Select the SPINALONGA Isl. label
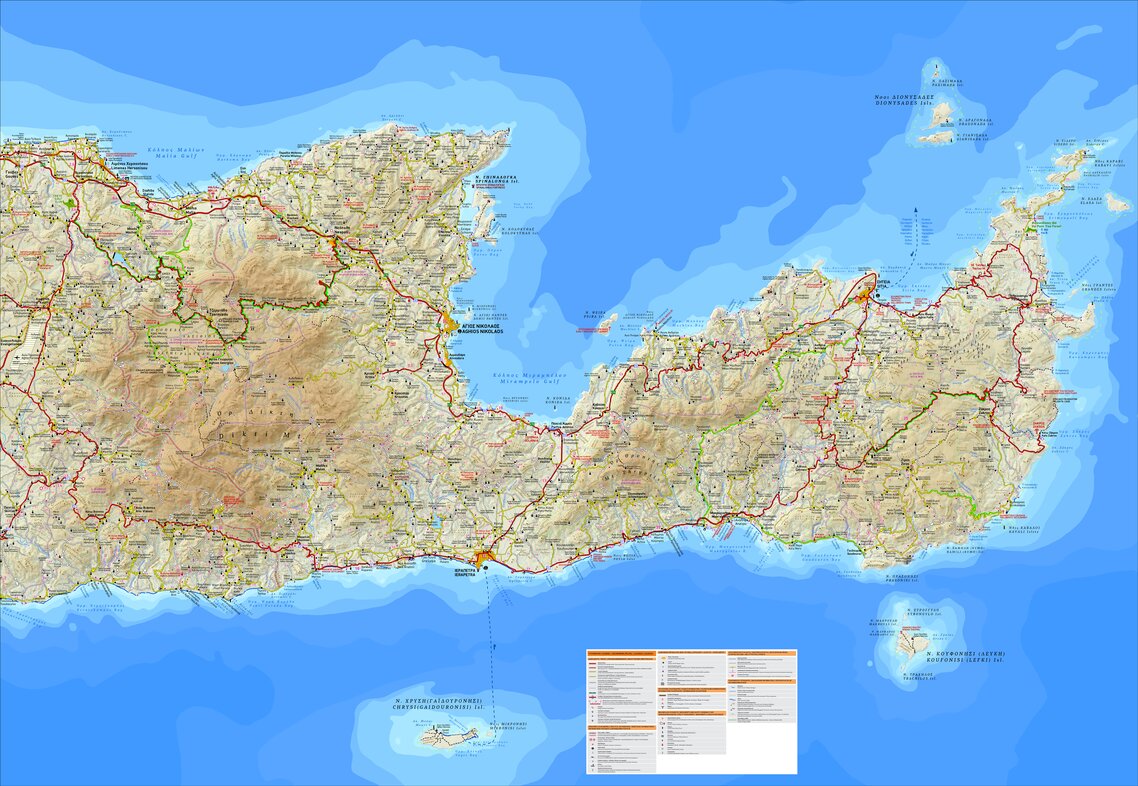 pyautogui.click(x=499, y=179)
